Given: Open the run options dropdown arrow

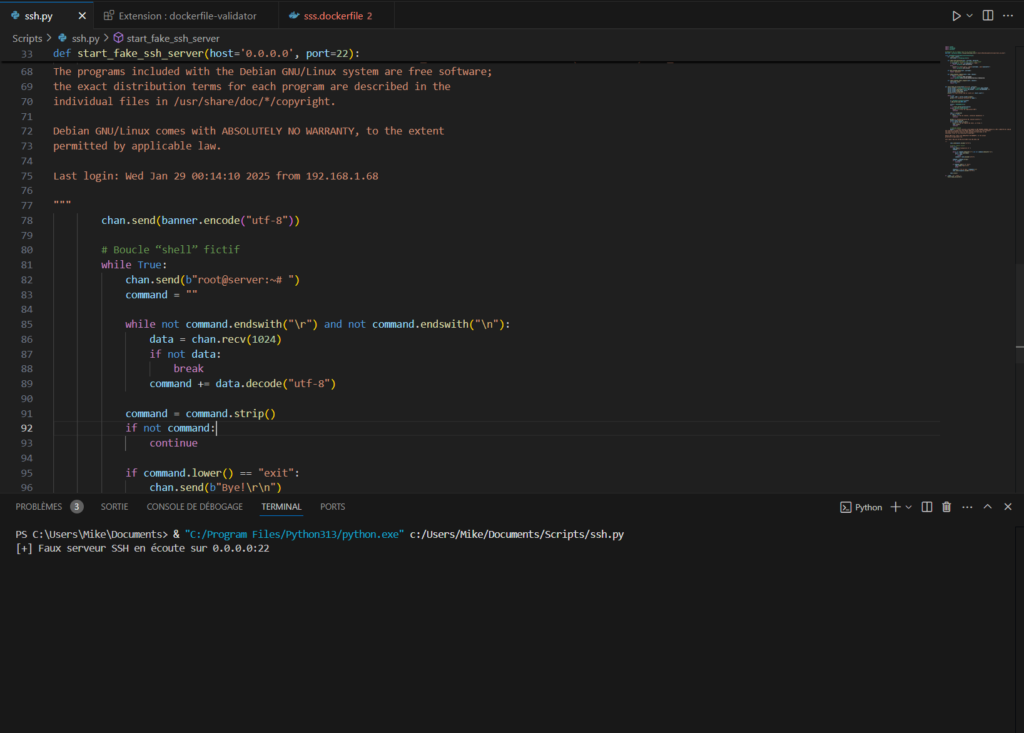Looking at the screenshot, I should tap(969, 16).
